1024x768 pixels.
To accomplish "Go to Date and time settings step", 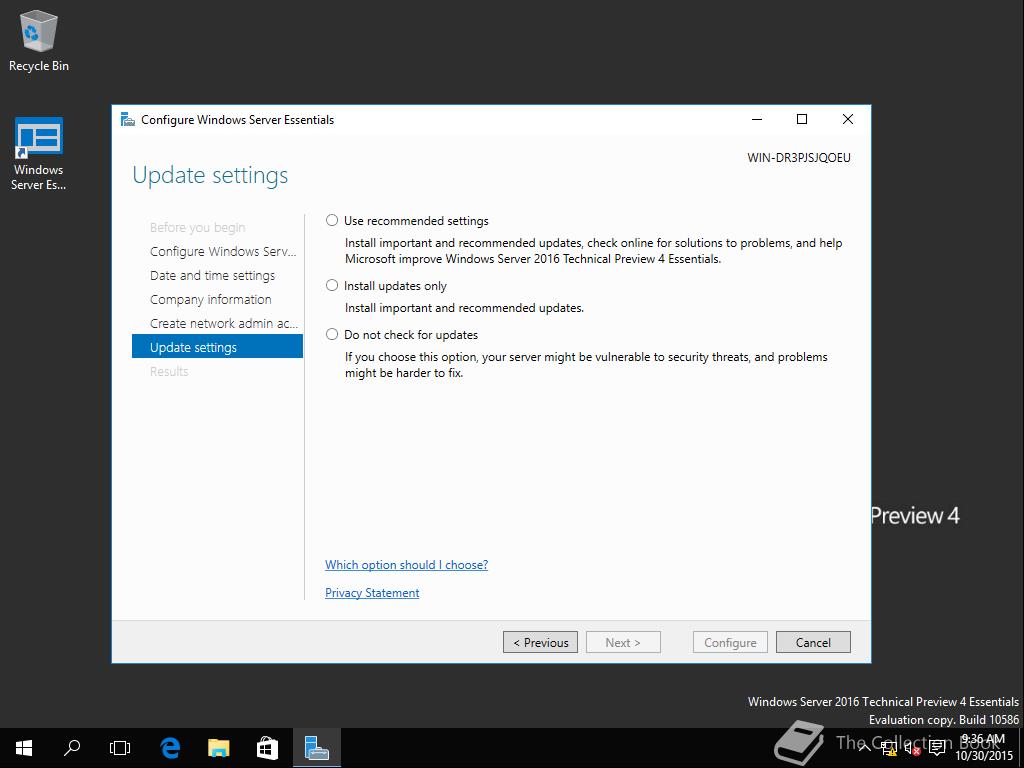I will coord(212,276).
